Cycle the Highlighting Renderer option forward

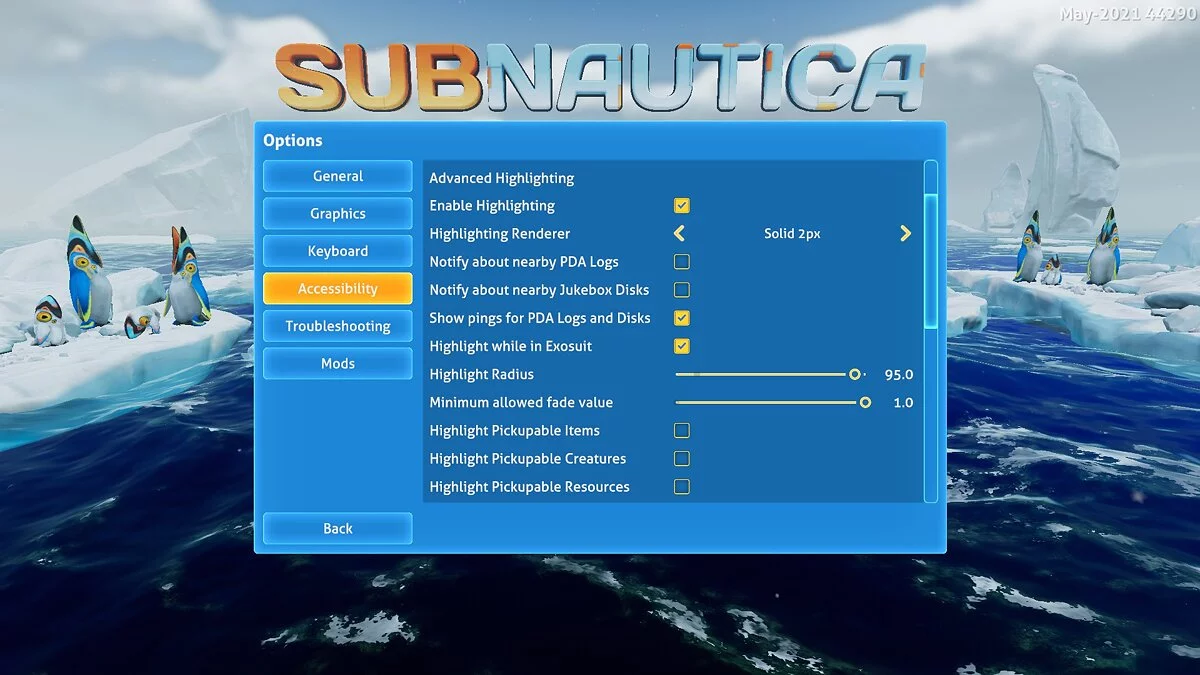click(x=905, y=233)
